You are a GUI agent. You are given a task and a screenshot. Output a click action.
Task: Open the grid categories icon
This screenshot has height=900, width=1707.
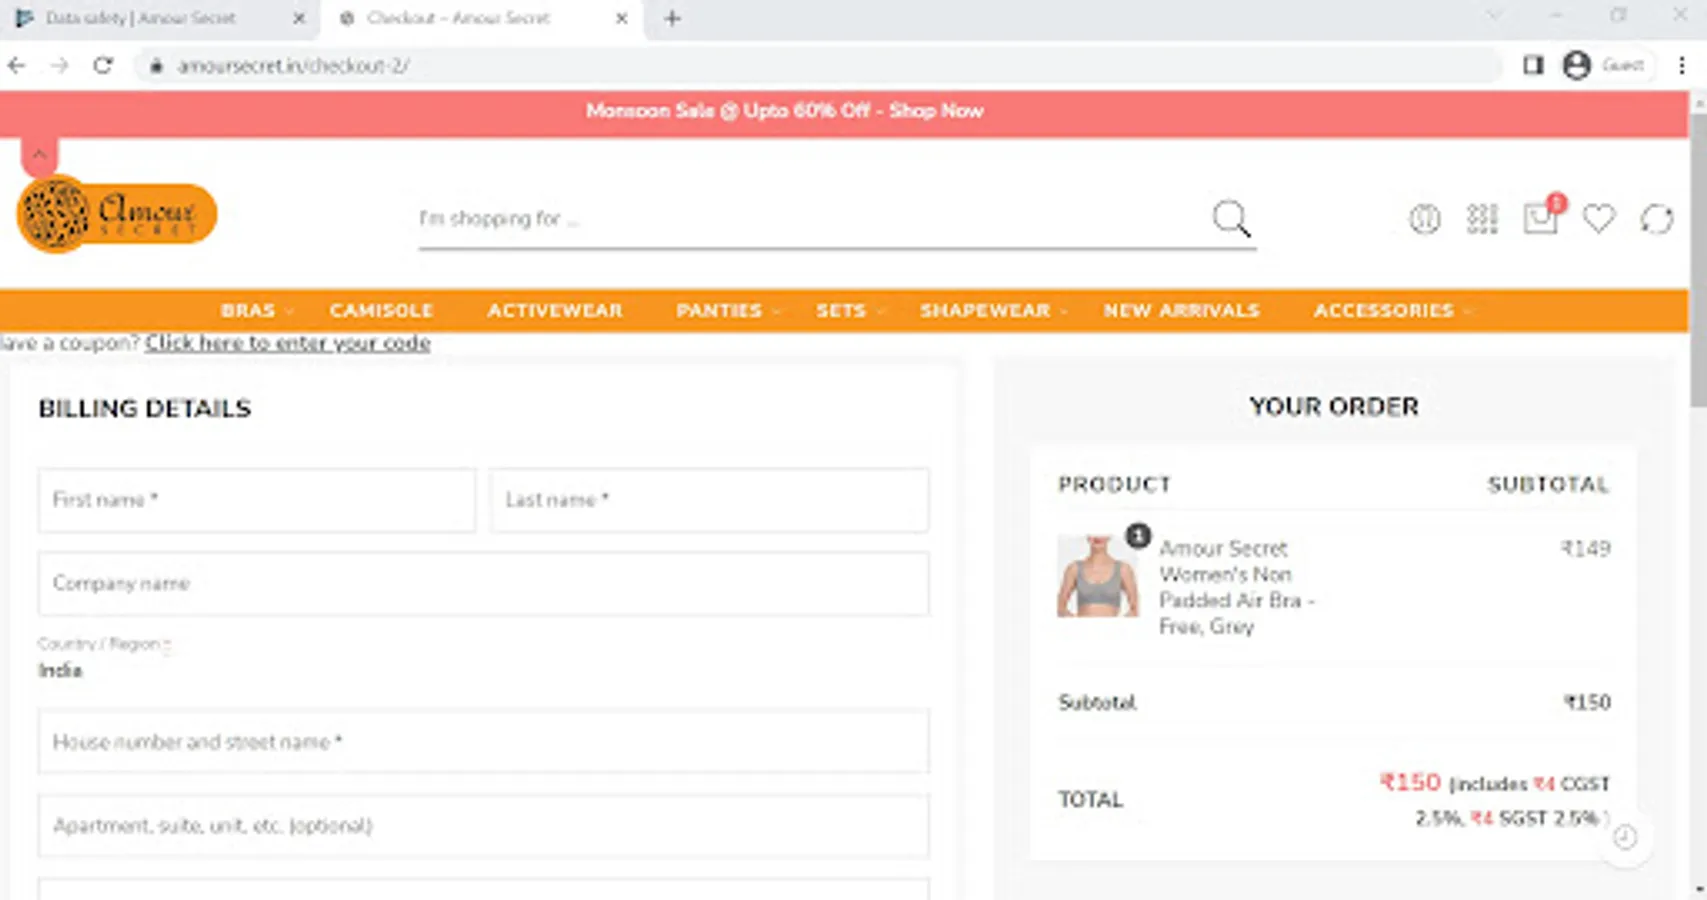1482,218
